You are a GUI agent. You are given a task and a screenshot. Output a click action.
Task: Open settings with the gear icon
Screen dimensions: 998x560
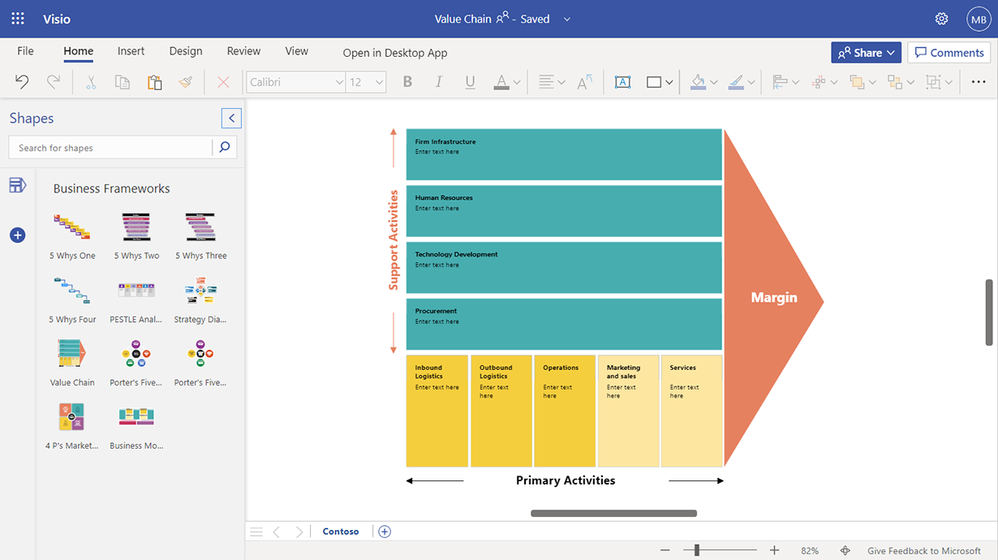click(x=941, y=19)
